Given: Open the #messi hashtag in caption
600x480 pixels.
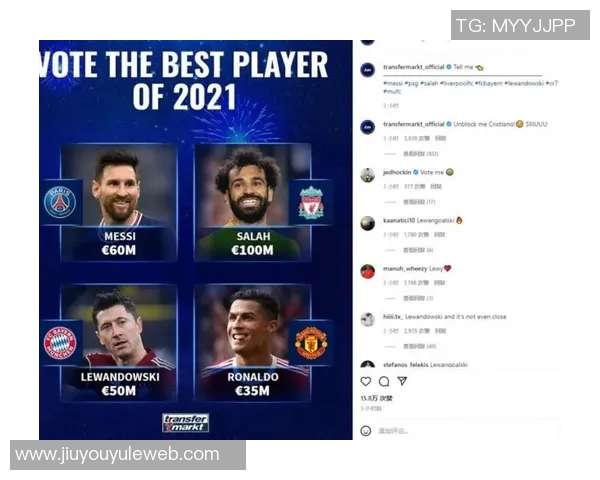Looking at the screenshot, I should [x=393, y=83].
